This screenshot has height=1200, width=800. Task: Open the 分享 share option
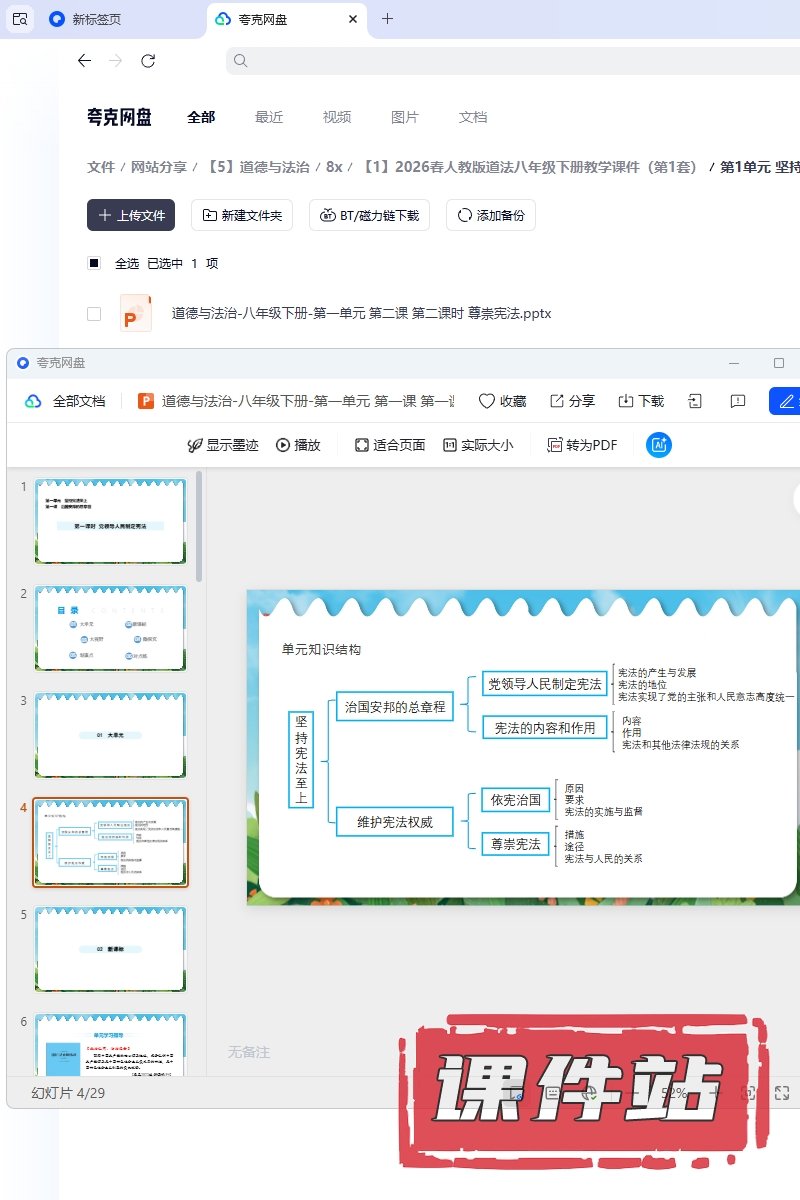572,401
